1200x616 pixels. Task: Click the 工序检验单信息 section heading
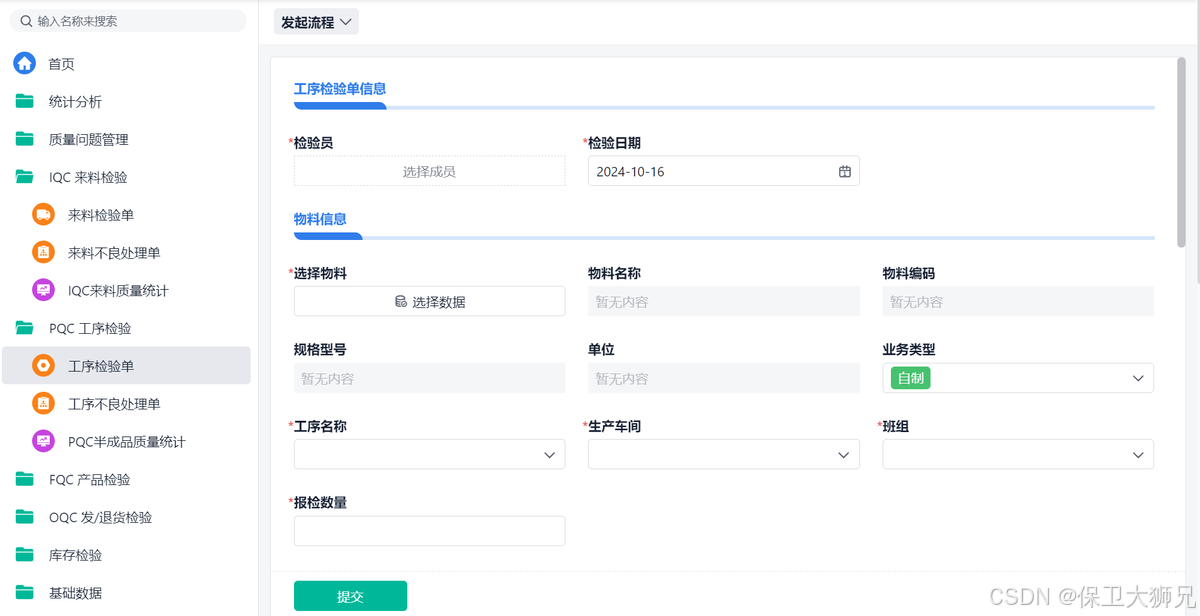click(340, 89)
